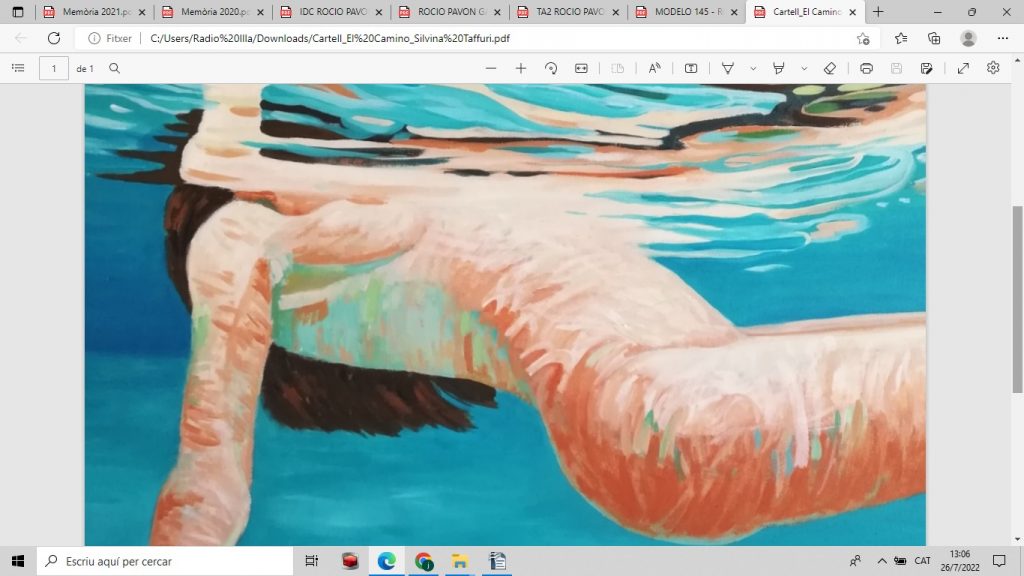Click the Save as icon
Image resolution: width=1024 pixels, height=576 pixels.
[926, 68]
